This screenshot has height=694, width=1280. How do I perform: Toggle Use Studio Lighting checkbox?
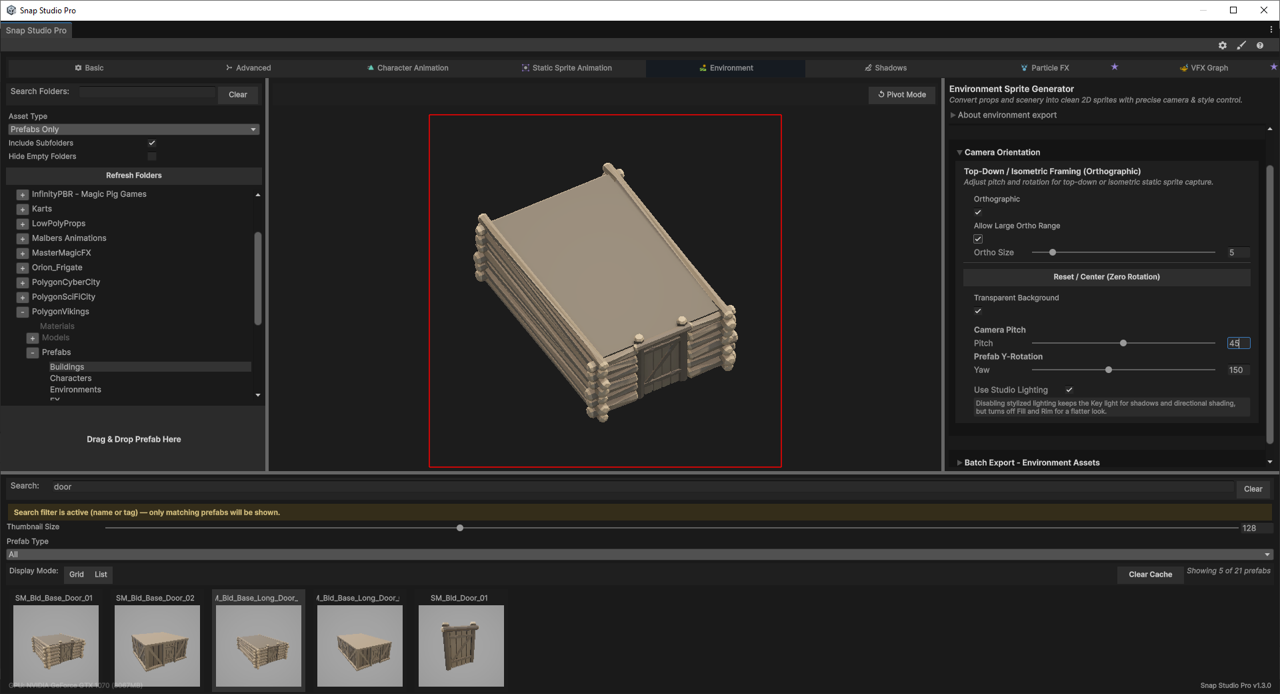point(1069,390)
